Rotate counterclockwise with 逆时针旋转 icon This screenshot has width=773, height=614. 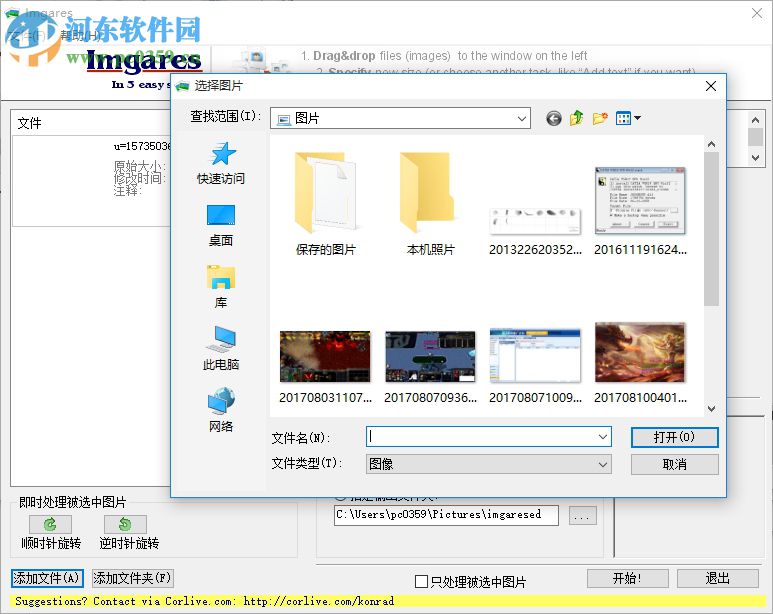pos(125,524)
